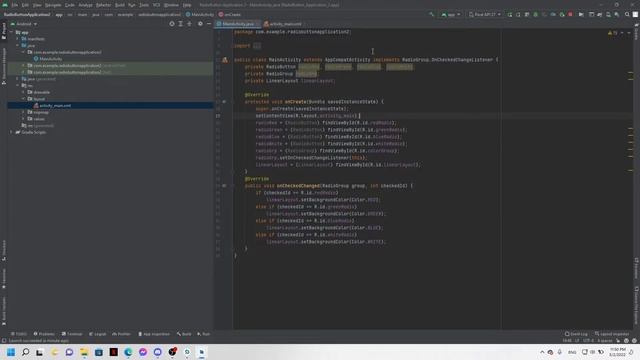Expand the mipmap folder
Screen dimensions: 640x360
24,112
